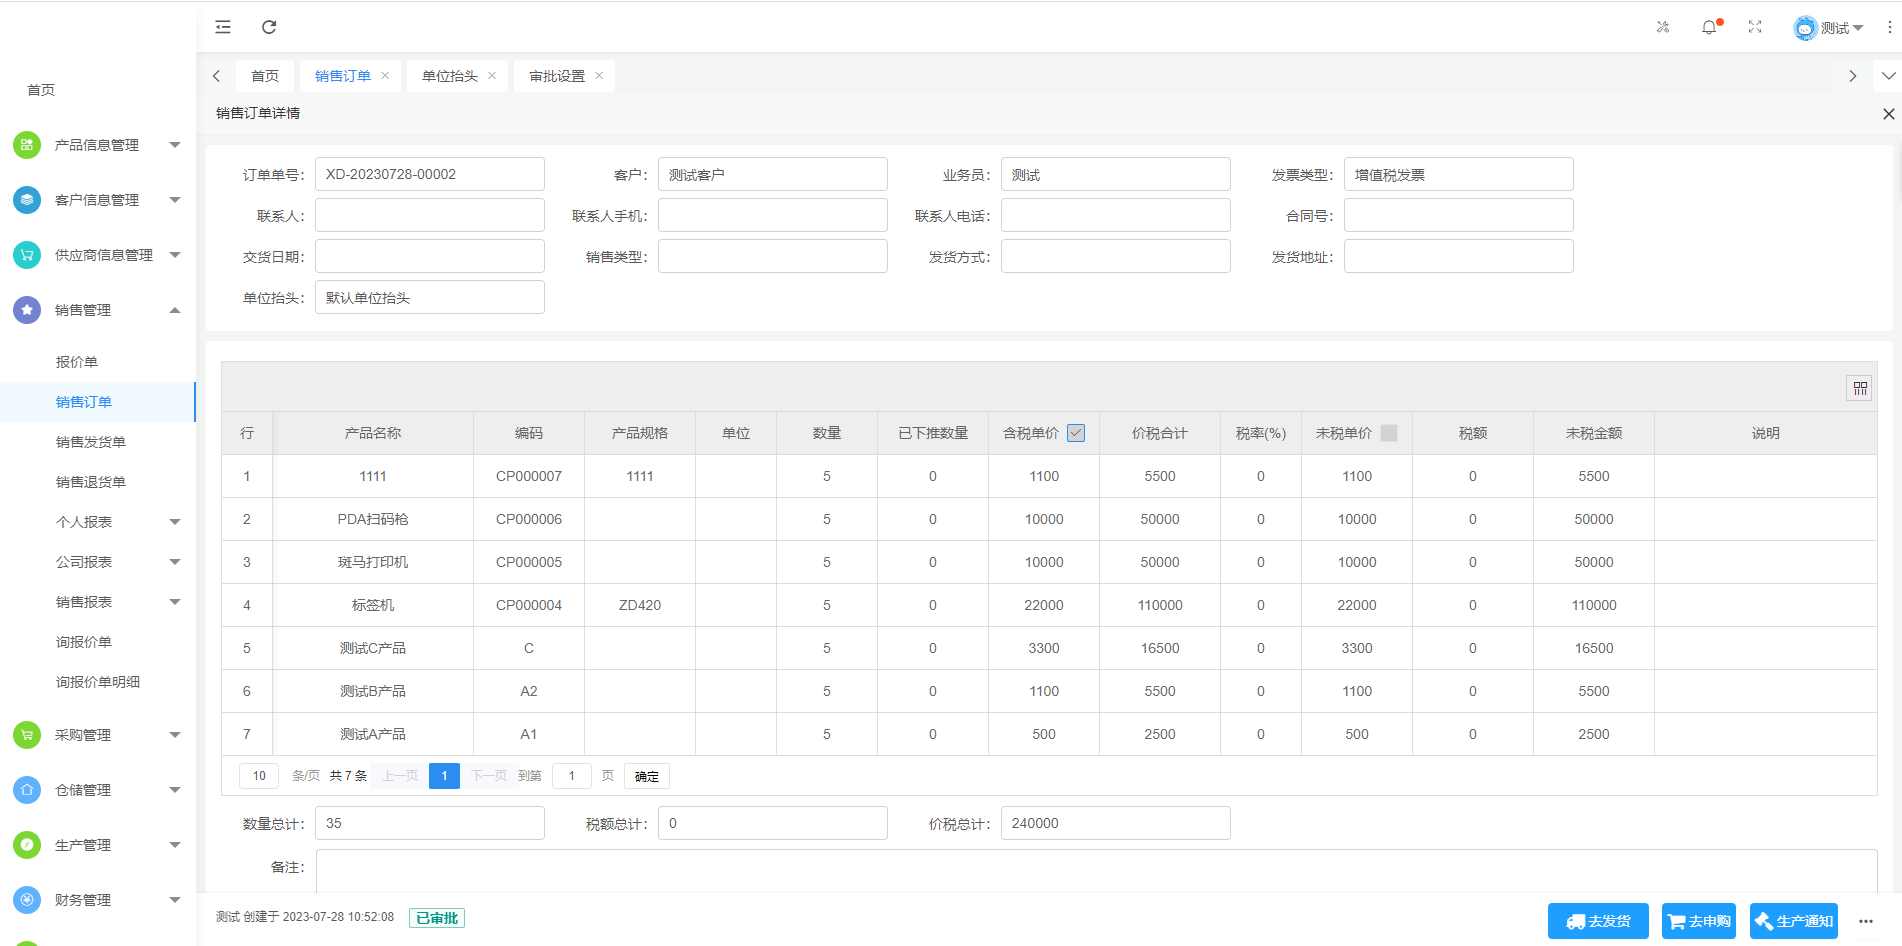Open the 测试 user dropdown
The width and height of the screenshot is (1902, 946).
[1828, 28]
